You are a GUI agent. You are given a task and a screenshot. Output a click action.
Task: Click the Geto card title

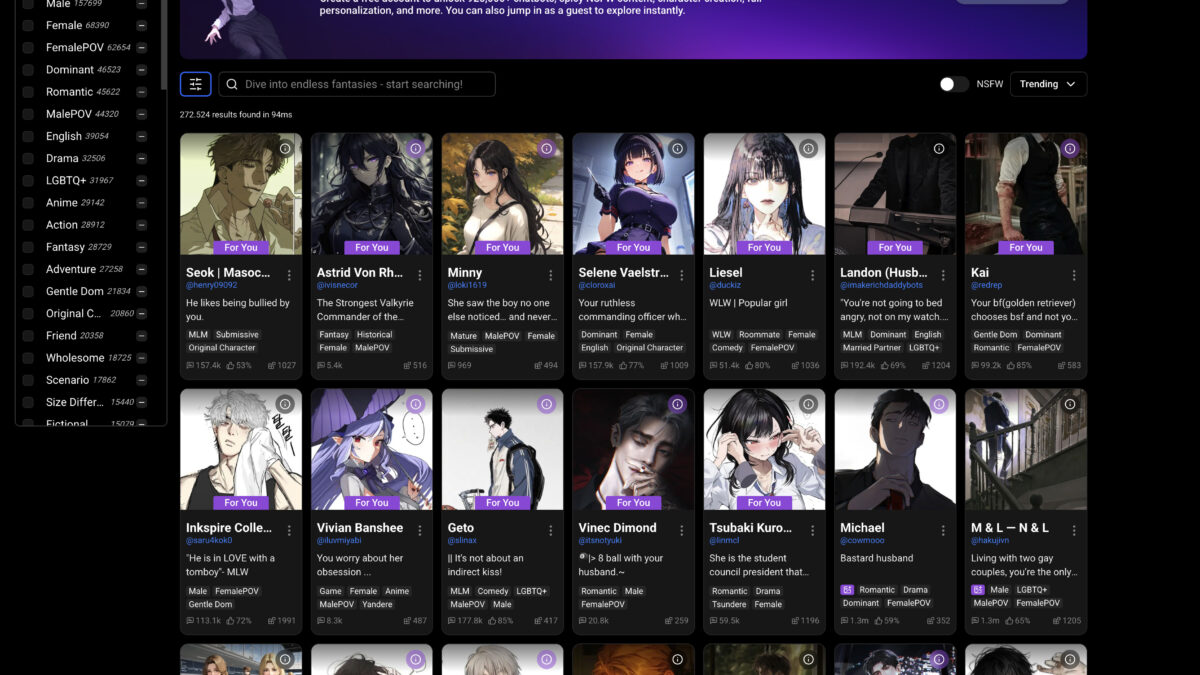461,528
